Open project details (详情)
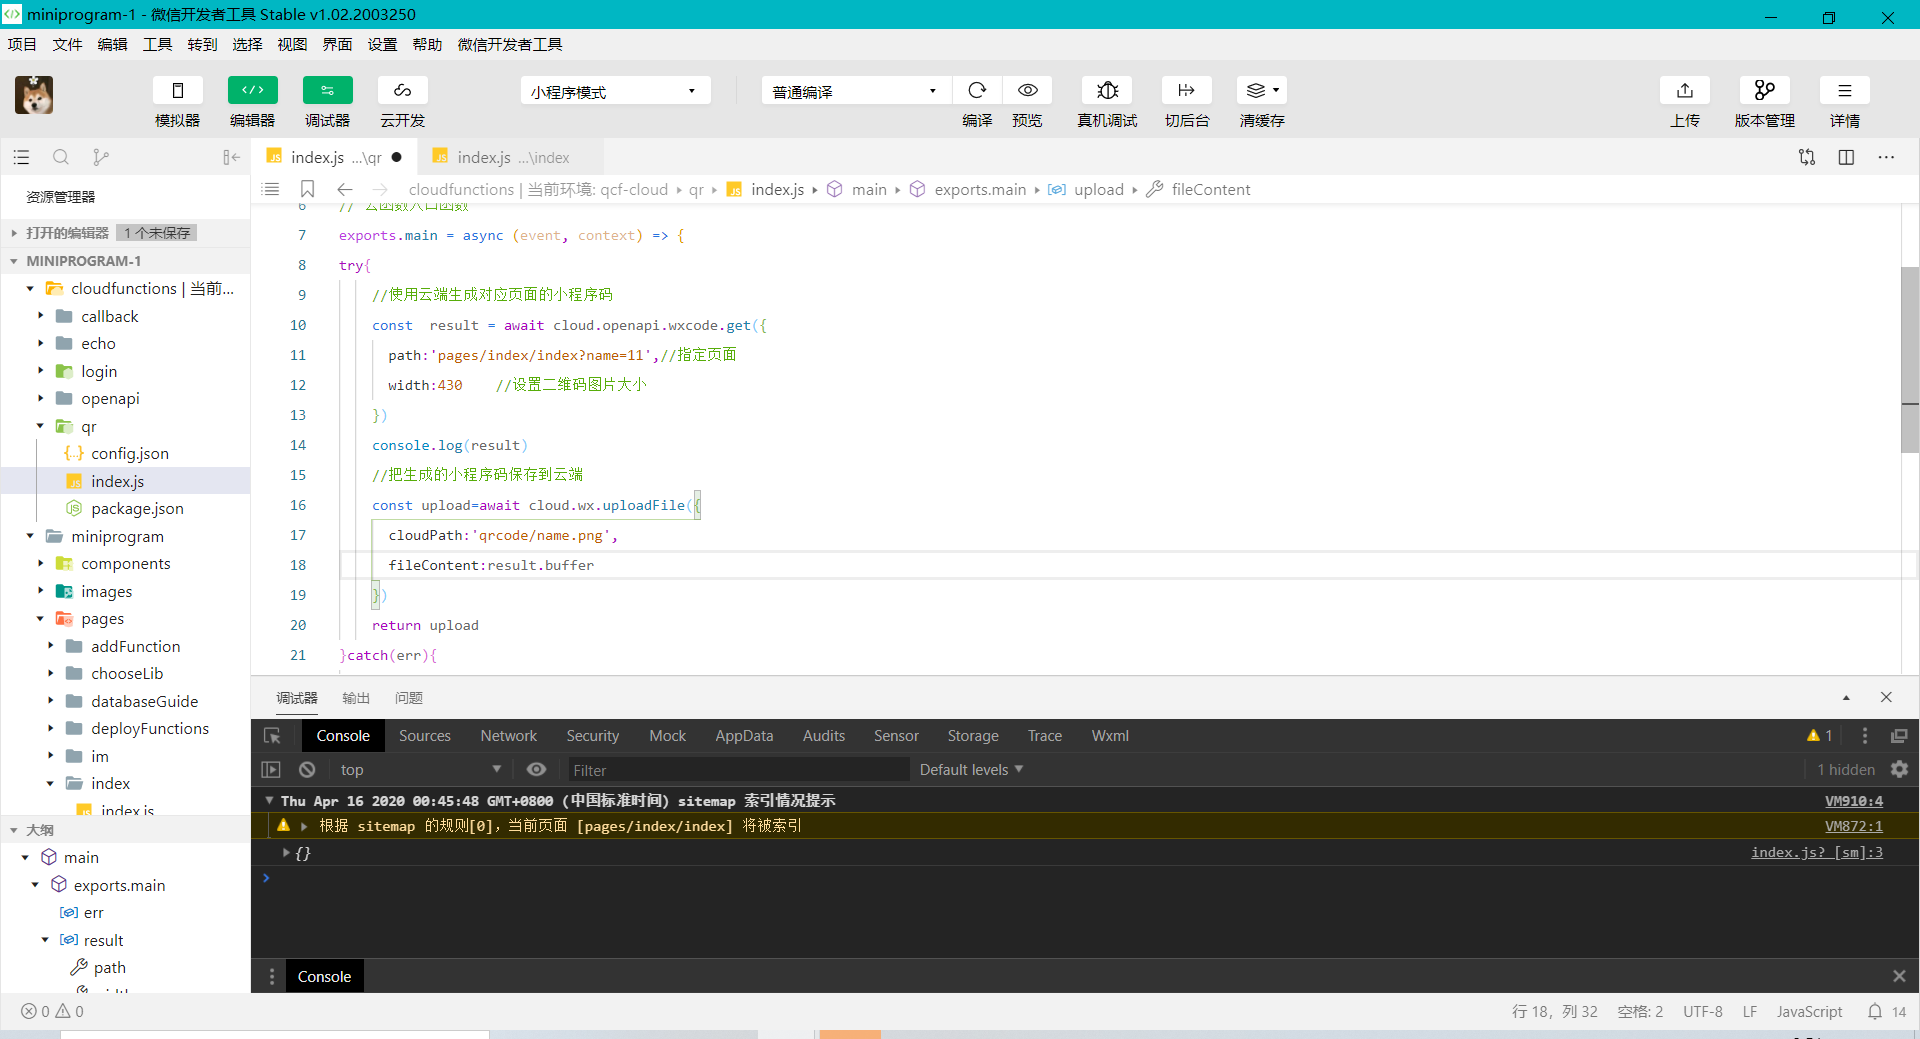Viewport: 1920px width, 1039px height. [x=1845, y=90]
